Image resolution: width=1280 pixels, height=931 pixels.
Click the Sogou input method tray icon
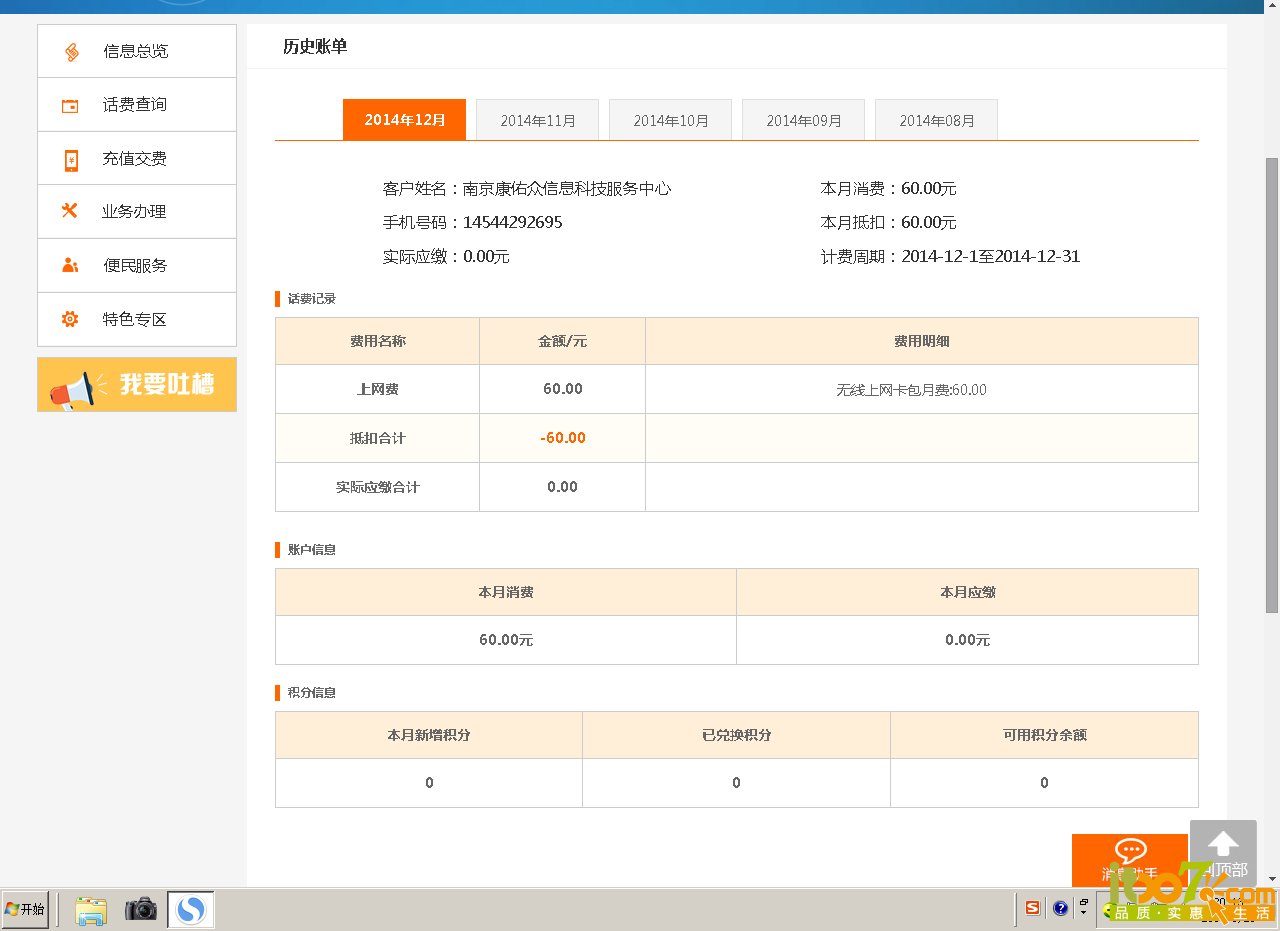pyautogui.click(x=1032, y=908)
